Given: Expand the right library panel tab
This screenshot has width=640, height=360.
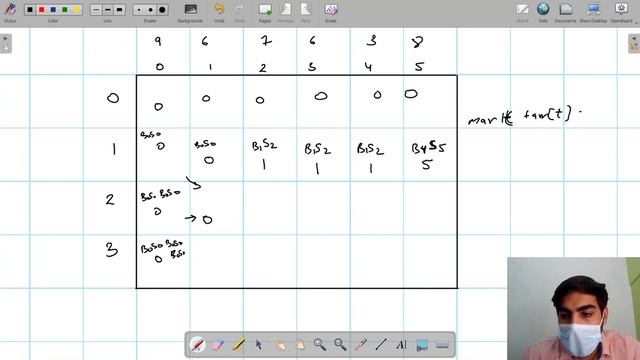Looking at the screenshot, I should [634, 43].
